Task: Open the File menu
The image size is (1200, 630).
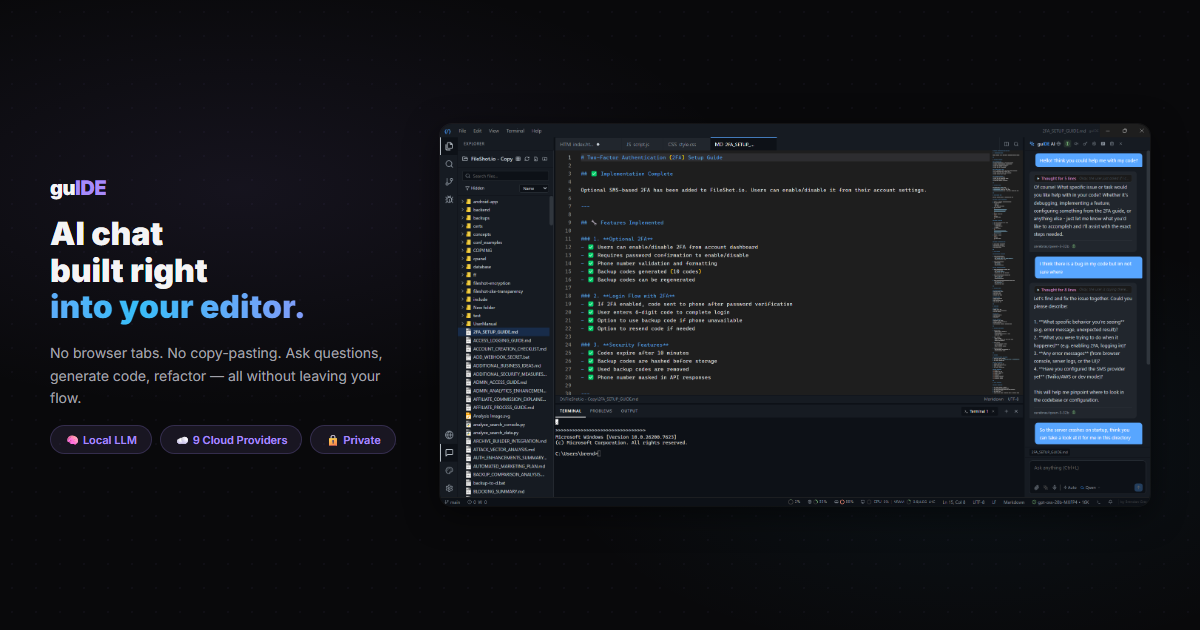Action: 463,131
